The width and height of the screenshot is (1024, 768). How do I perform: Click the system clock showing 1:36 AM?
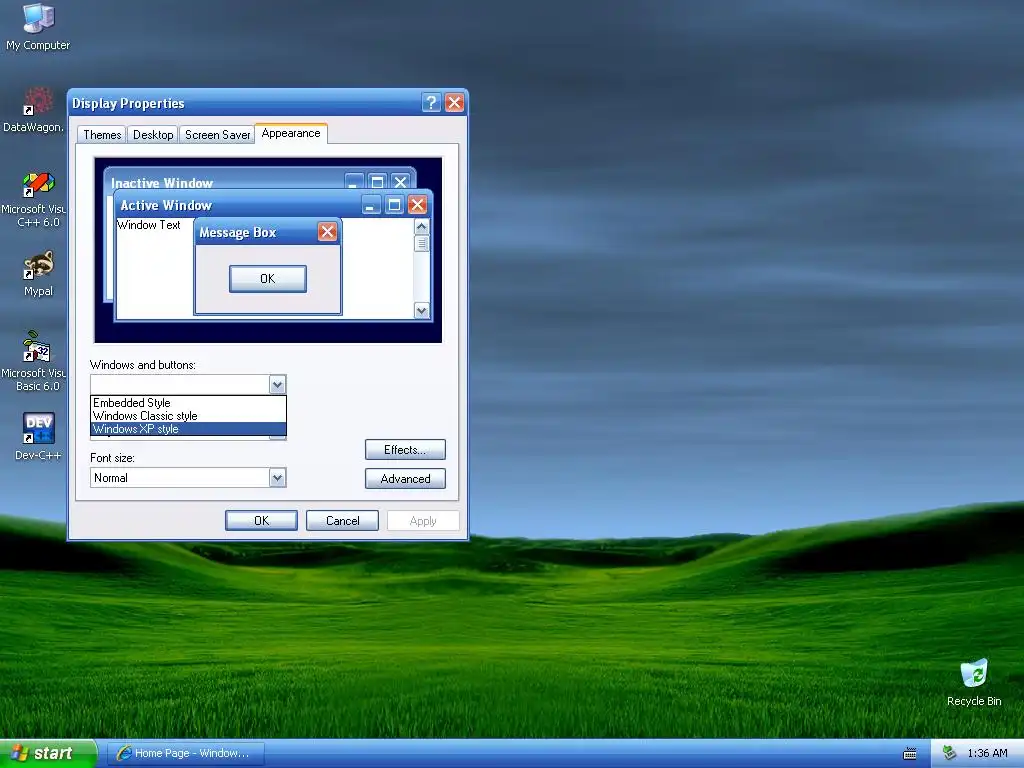coord(987,753)
